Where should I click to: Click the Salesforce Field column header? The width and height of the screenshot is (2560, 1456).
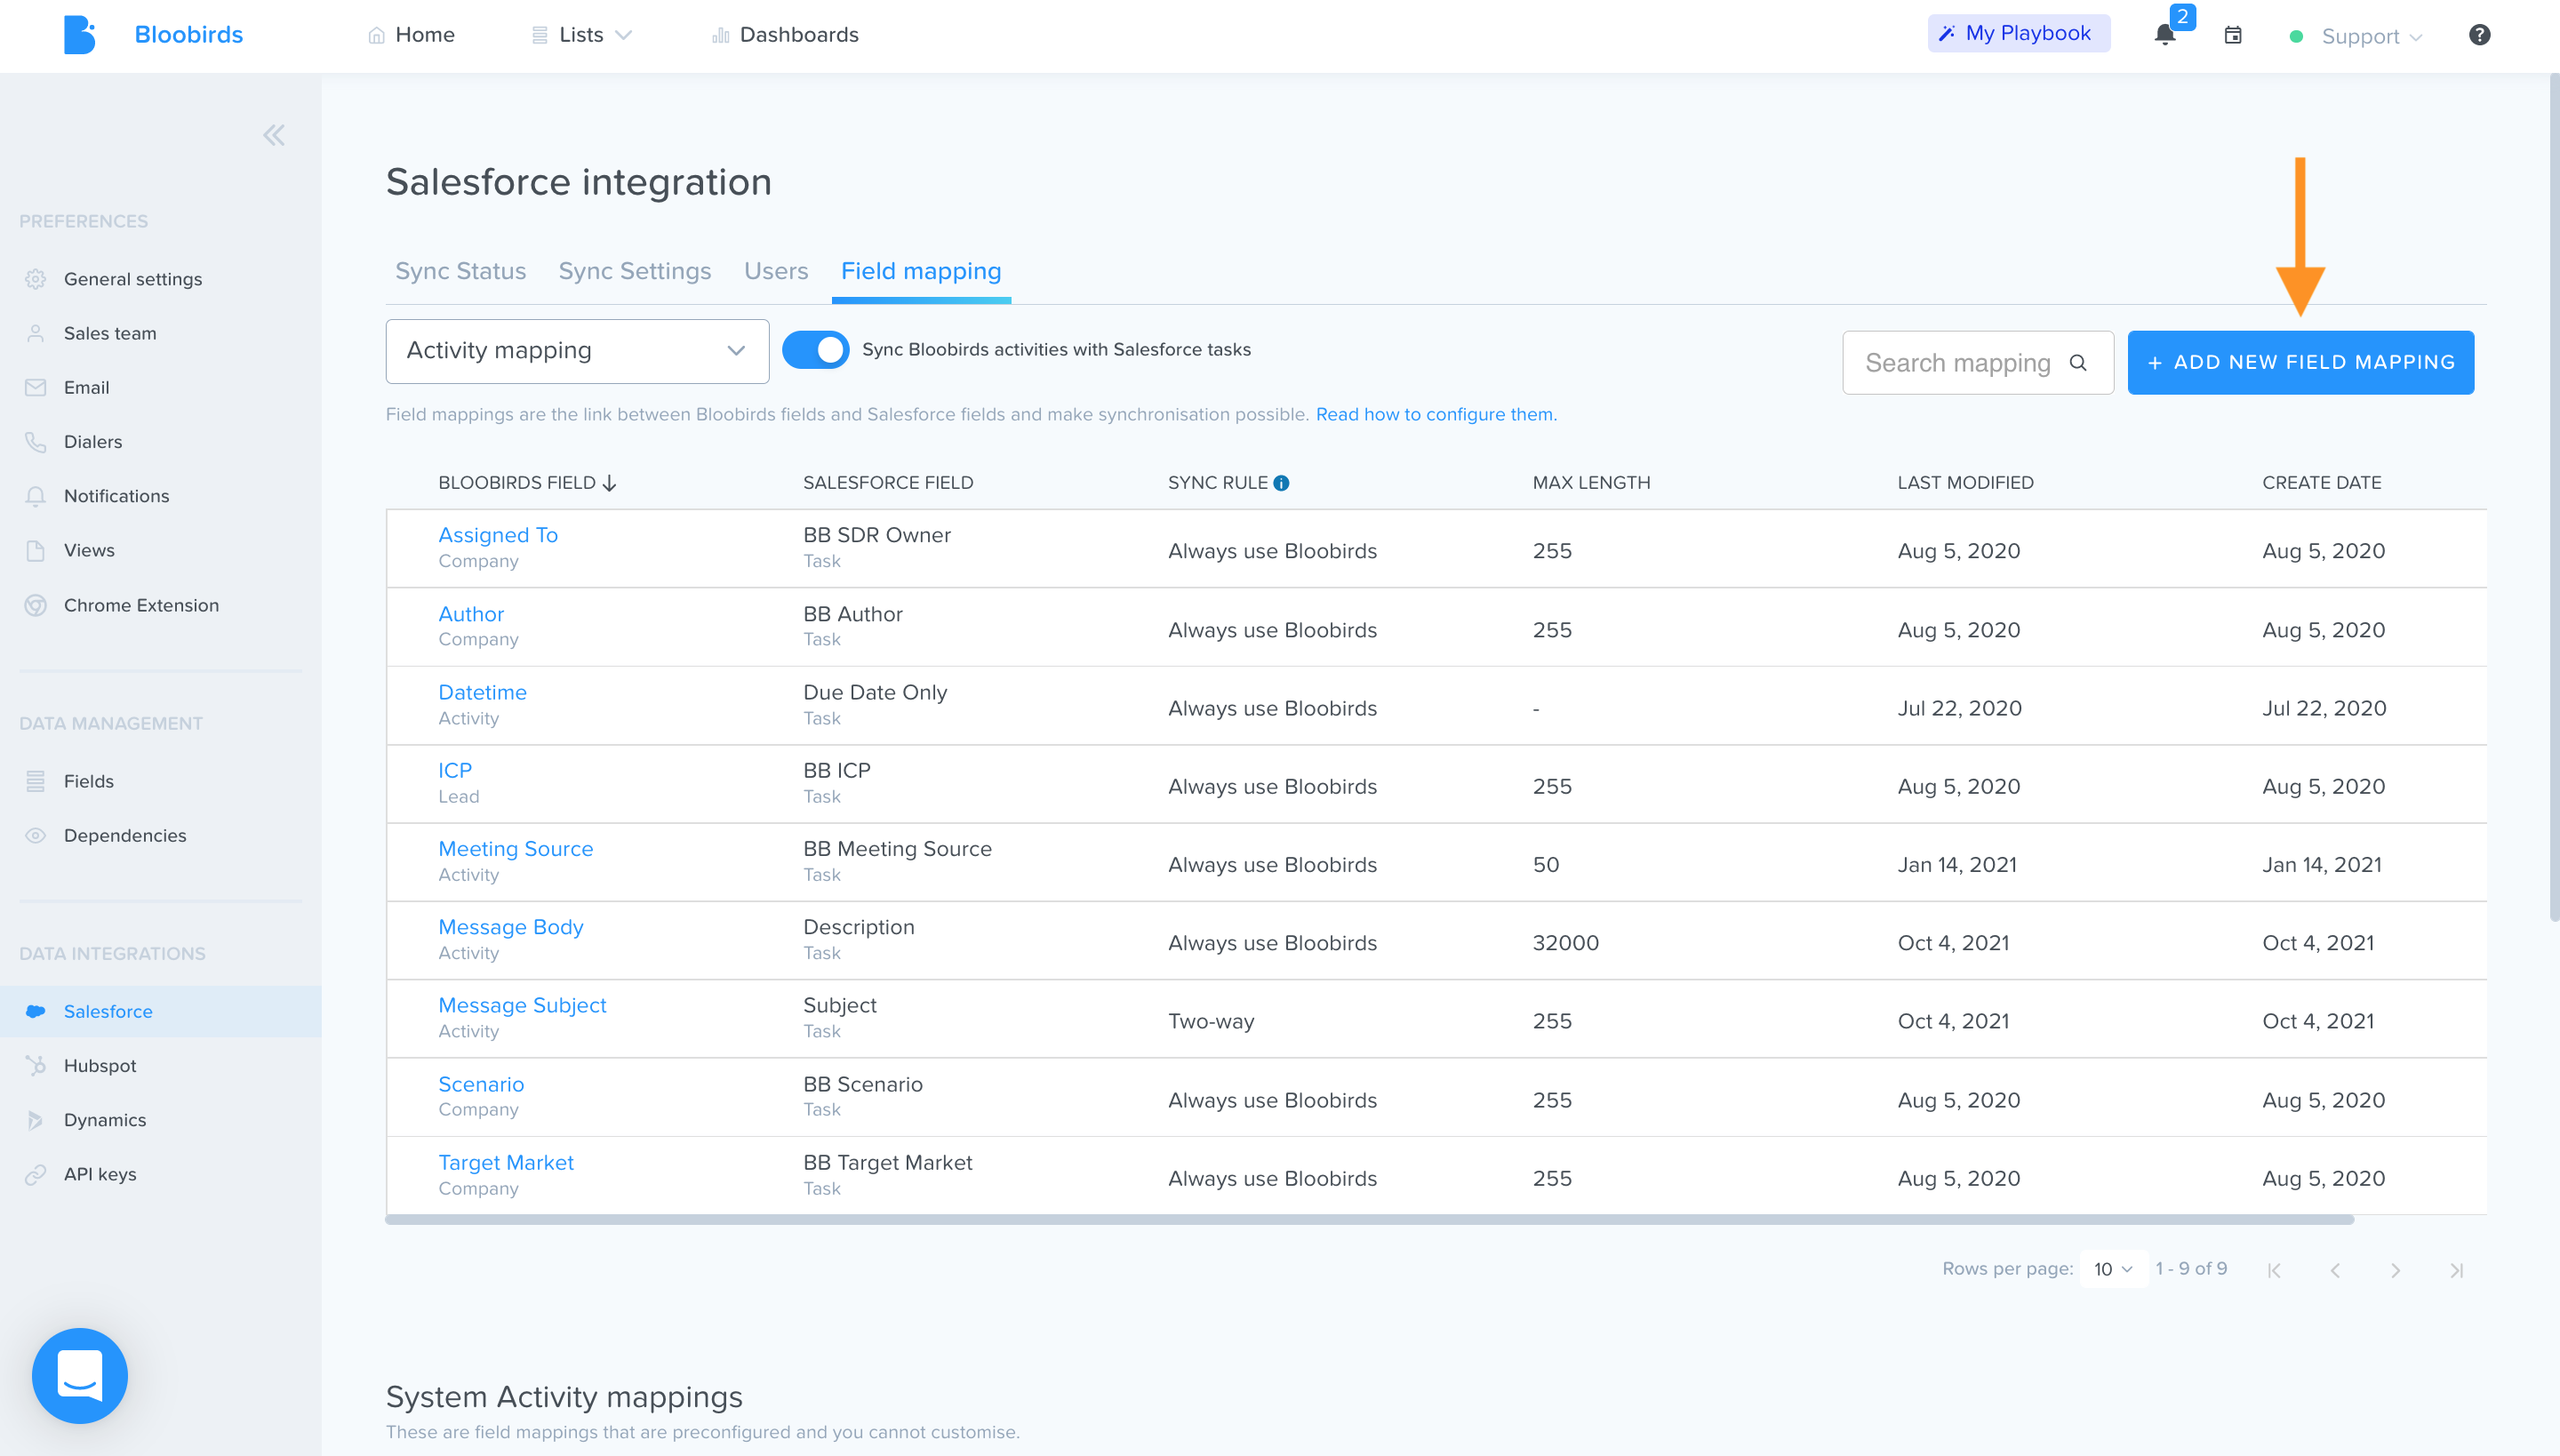point(888,483)
